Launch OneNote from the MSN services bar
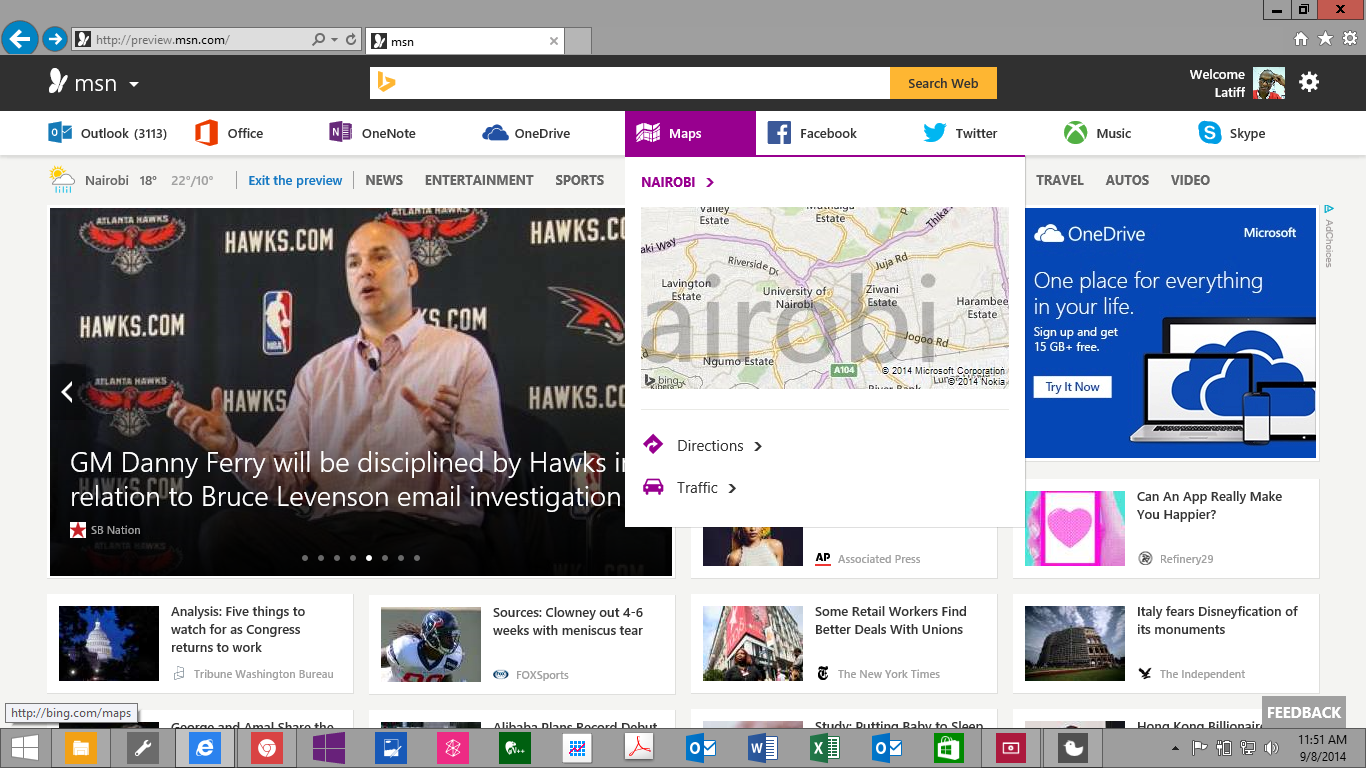The width and height of the screenshot is (1366, 768). pos(372,133)
